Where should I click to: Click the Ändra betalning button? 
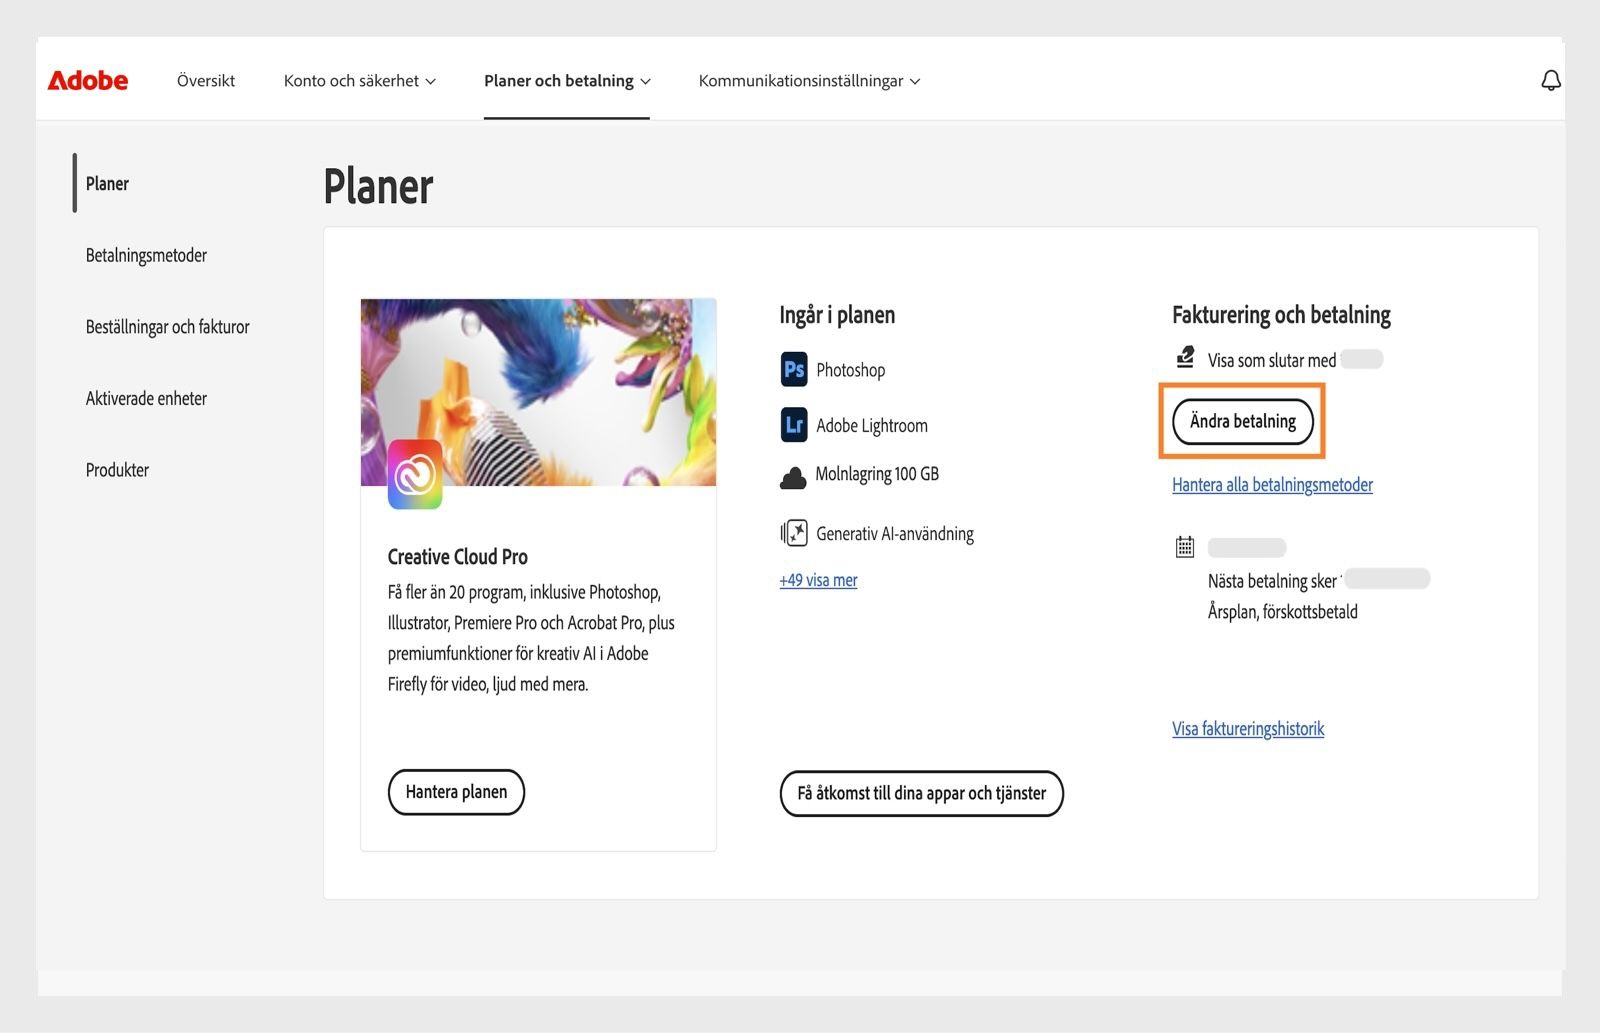coord(1243,421)
